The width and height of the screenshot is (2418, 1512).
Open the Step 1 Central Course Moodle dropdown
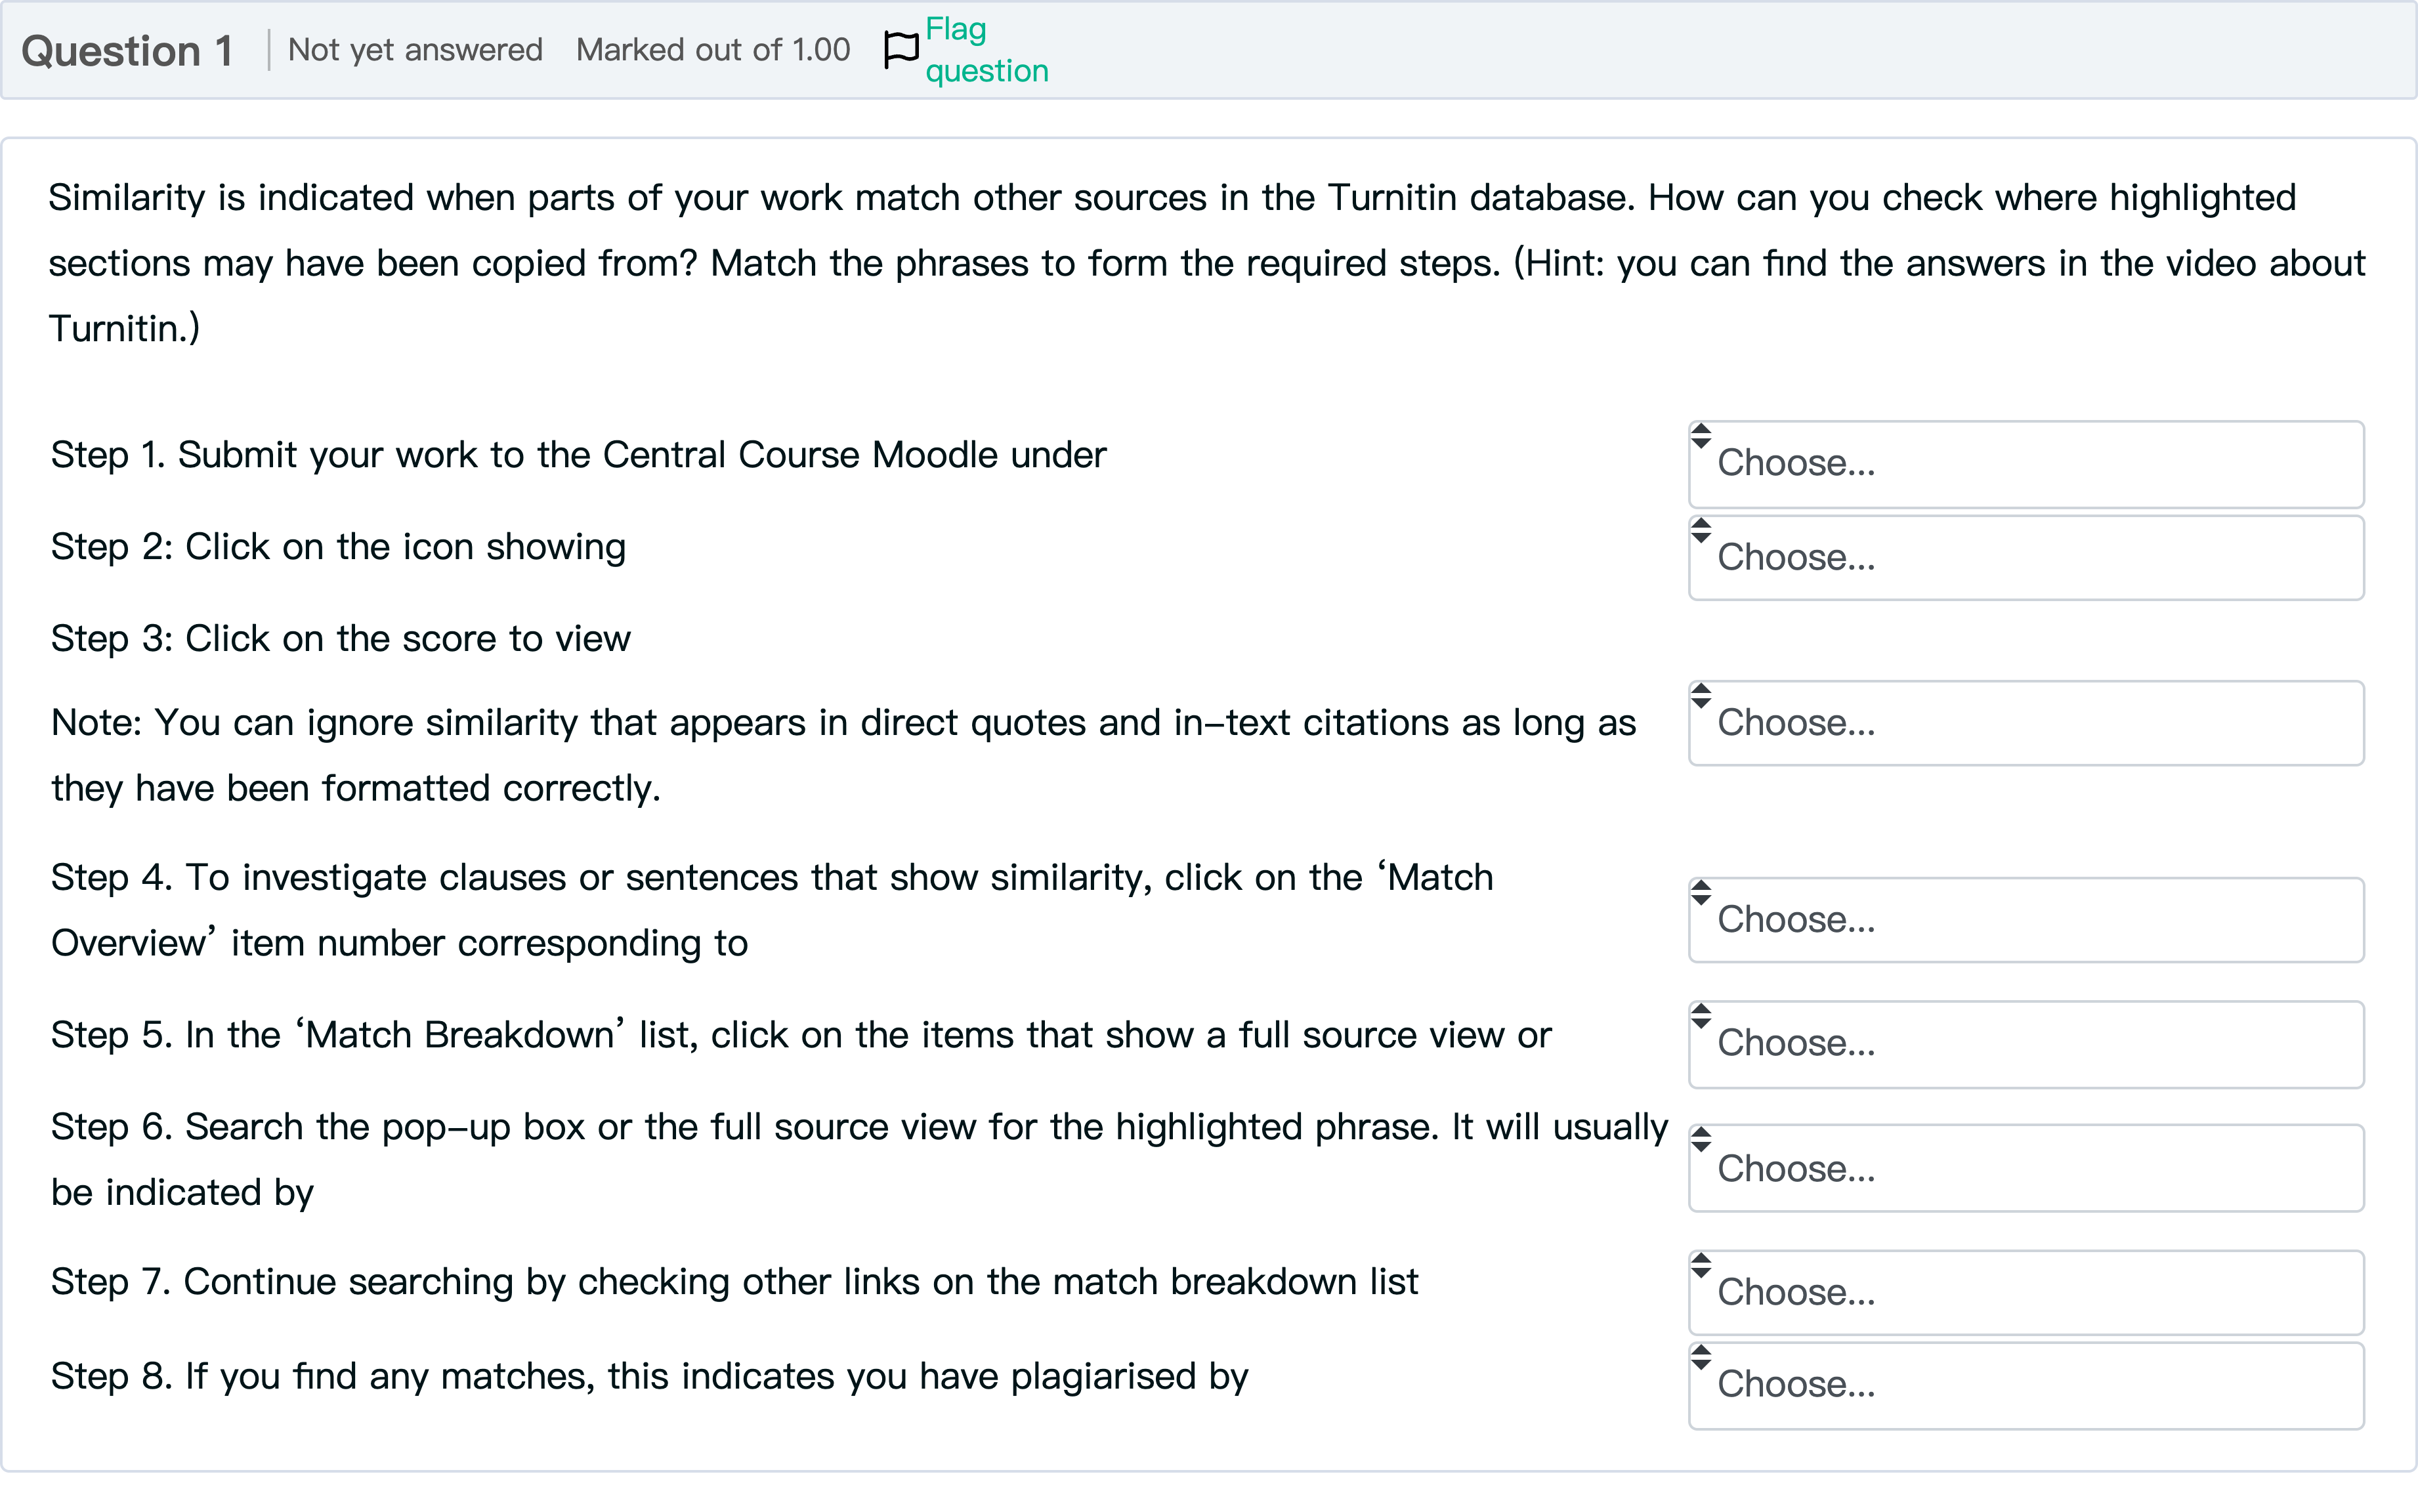(2025, 464)
